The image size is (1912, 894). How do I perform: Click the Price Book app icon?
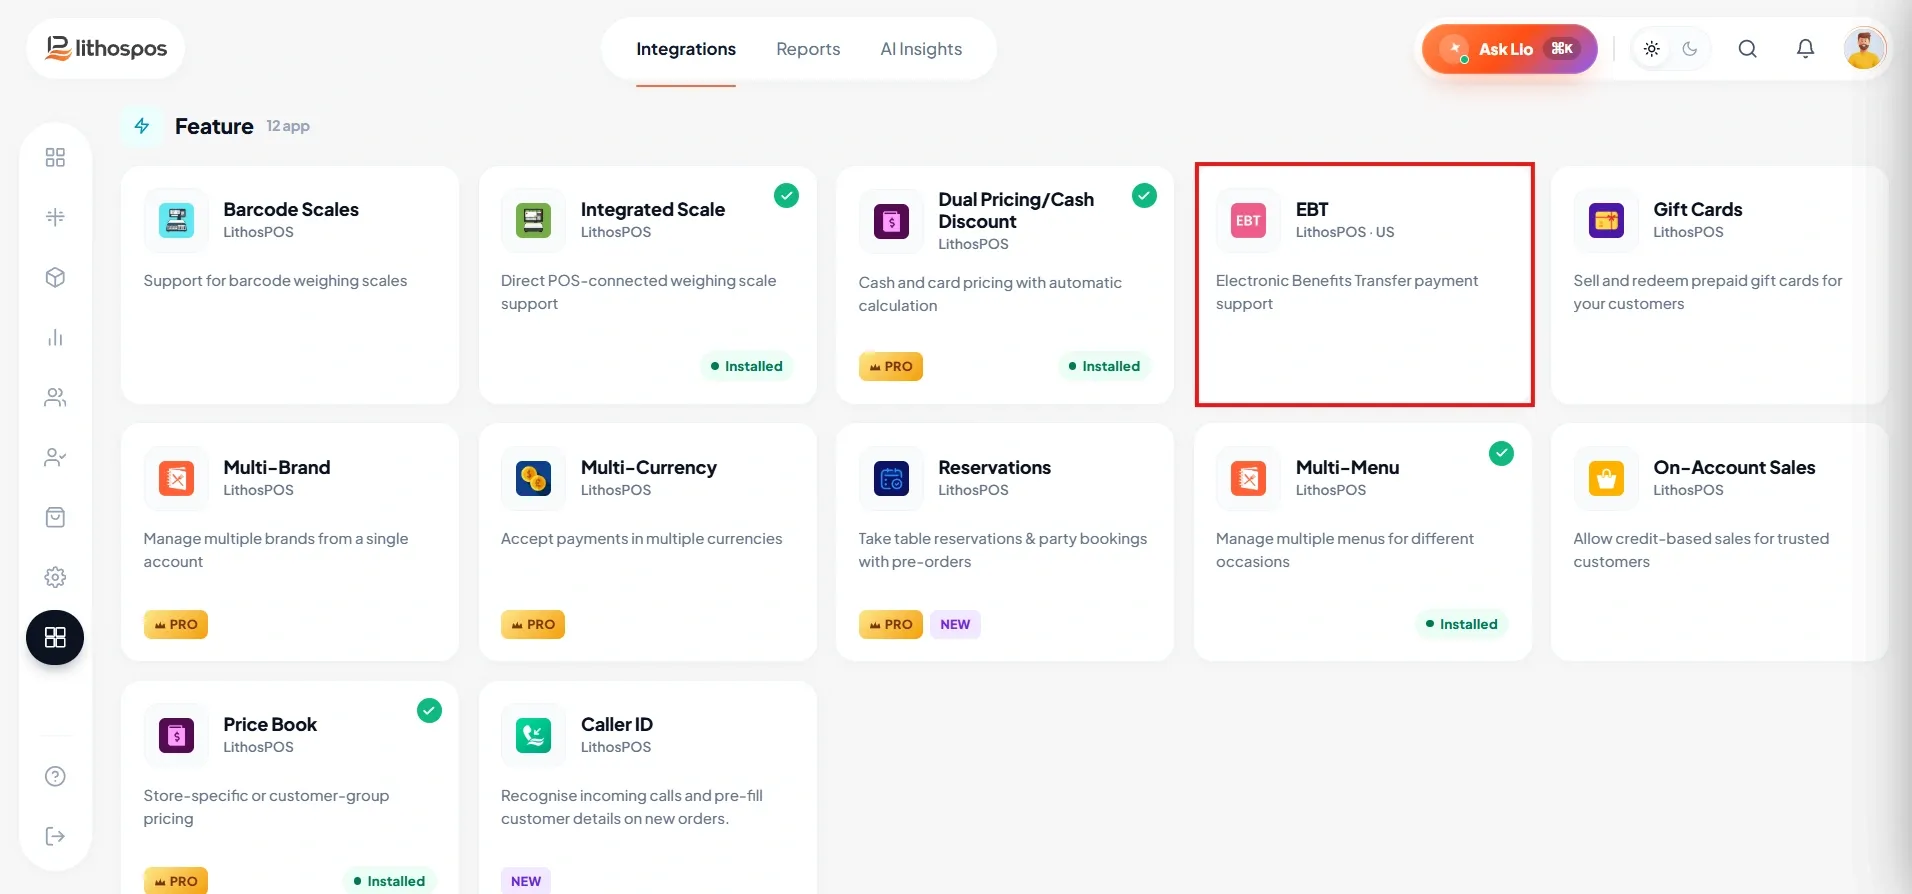click(x=177, y=735)
